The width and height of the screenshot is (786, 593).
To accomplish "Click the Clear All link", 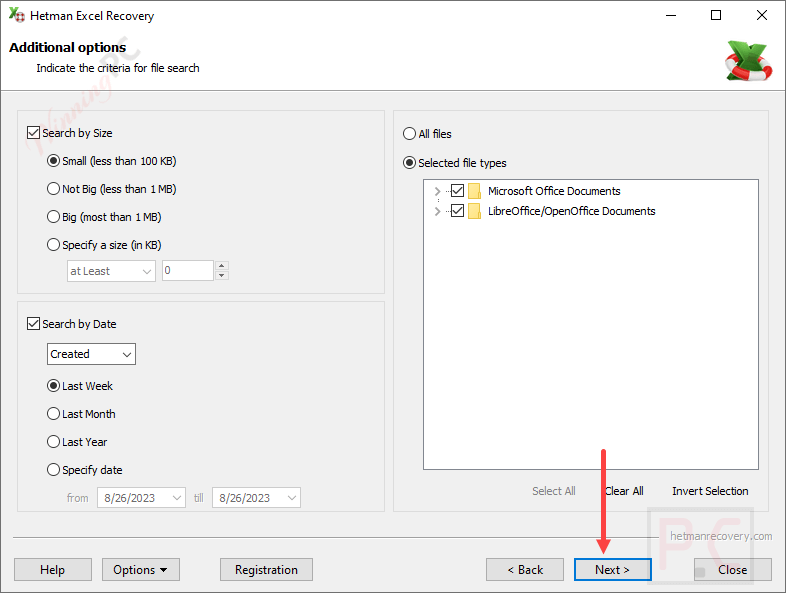I will tap(625, 491).
